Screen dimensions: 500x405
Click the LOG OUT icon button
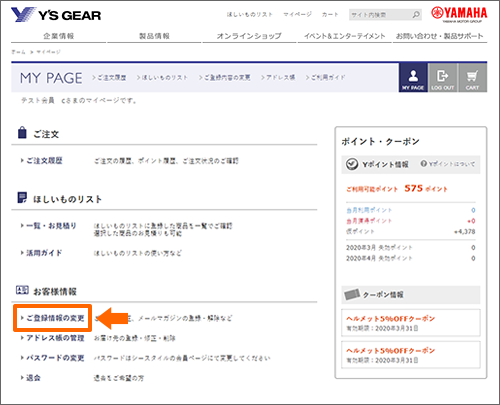(x=442, y=78)
